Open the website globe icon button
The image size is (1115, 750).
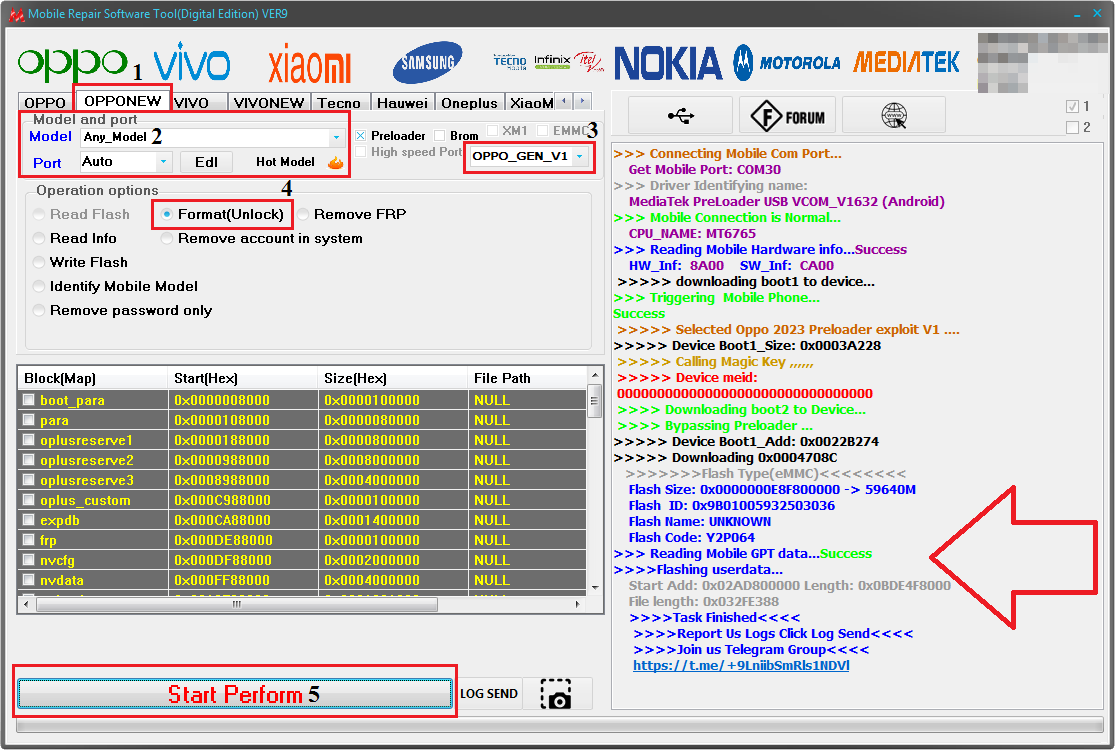[894, 115]
